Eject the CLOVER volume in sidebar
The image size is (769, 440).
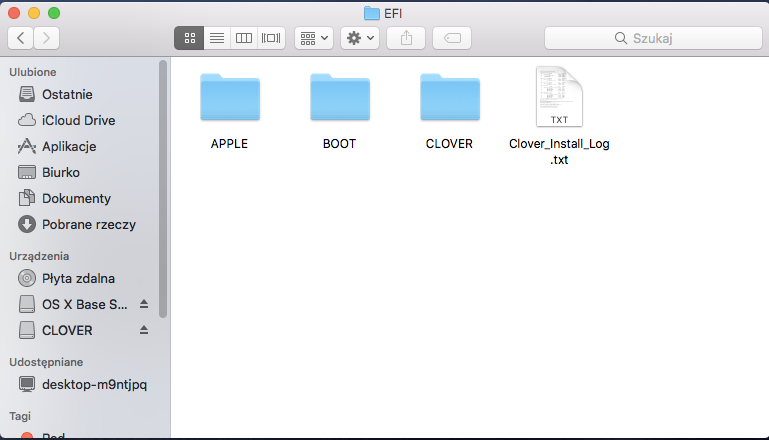144,330
